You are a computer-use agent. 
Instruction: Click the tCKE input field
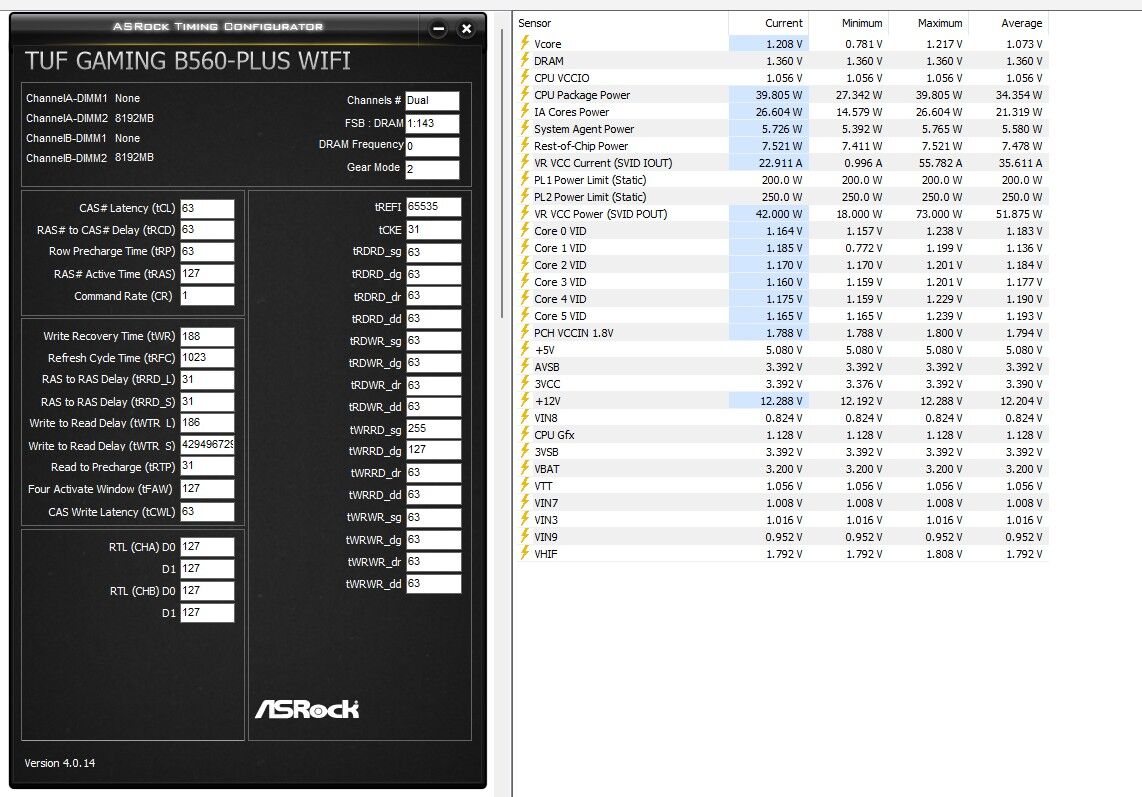tap(433, 229)
